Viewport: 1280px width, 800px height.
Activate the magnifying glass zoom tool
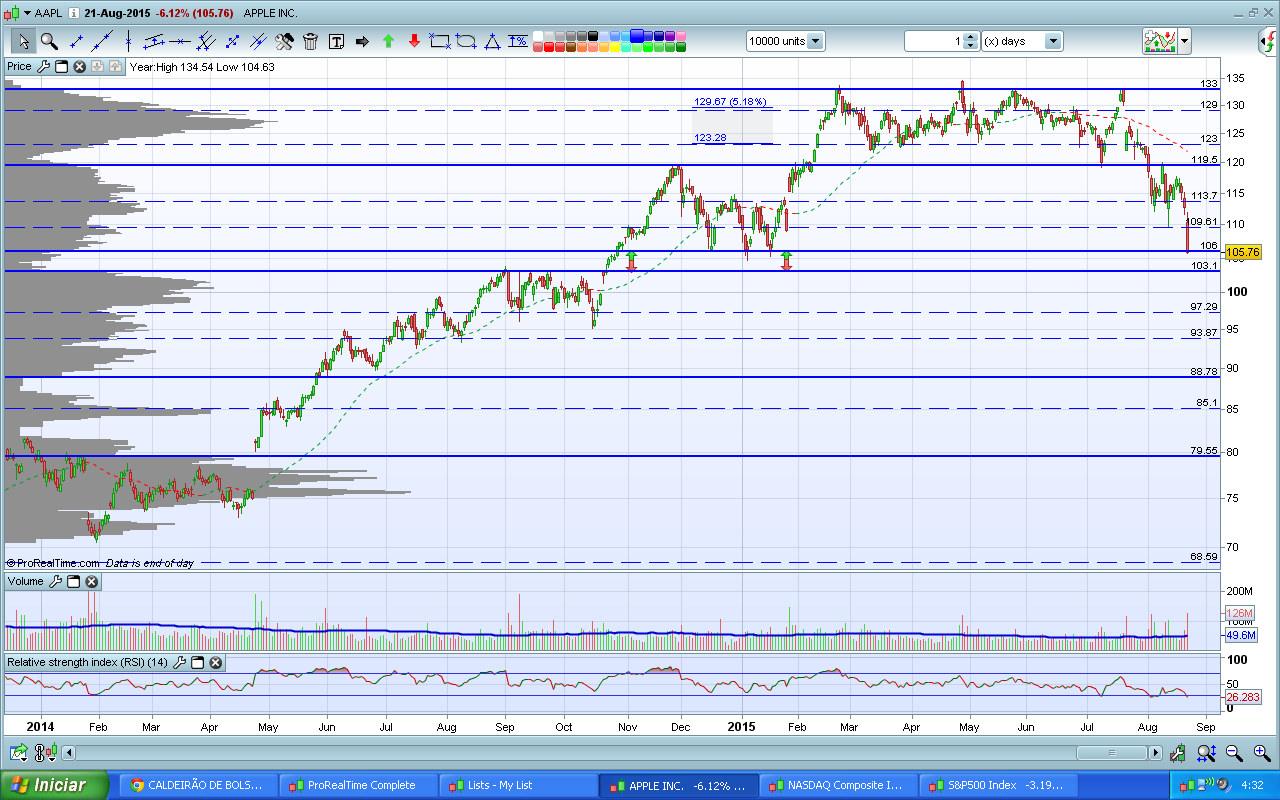[48, 41]
